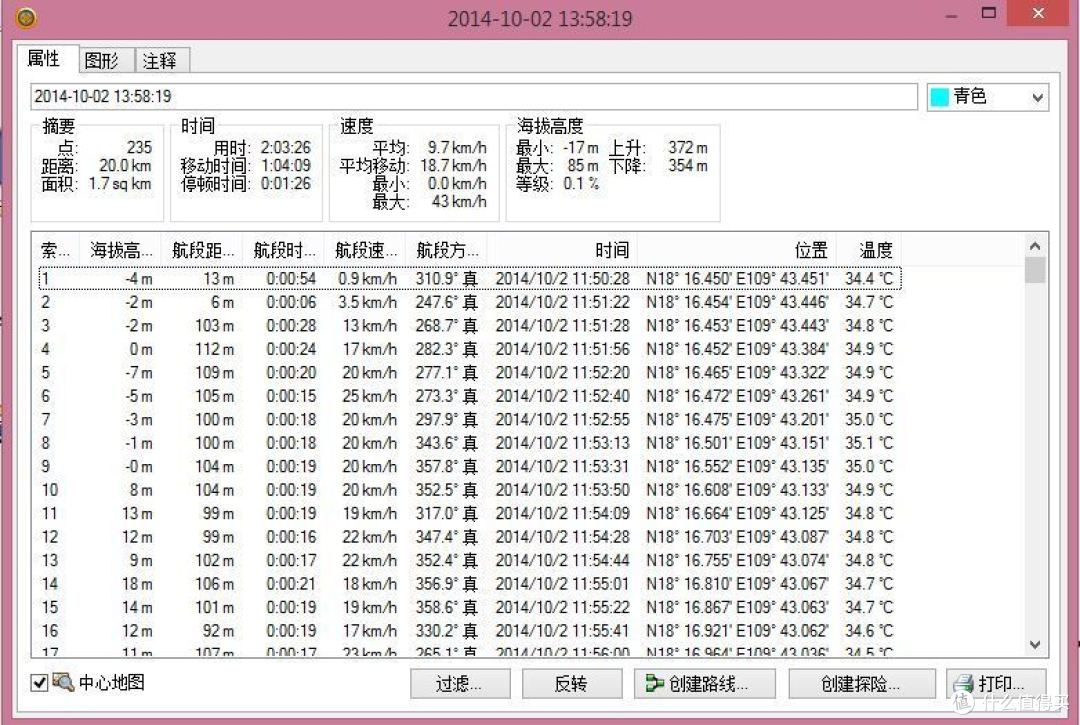
Task: Click the position N18° 16.450' E109° 43.451'
Action: point(737,278)
